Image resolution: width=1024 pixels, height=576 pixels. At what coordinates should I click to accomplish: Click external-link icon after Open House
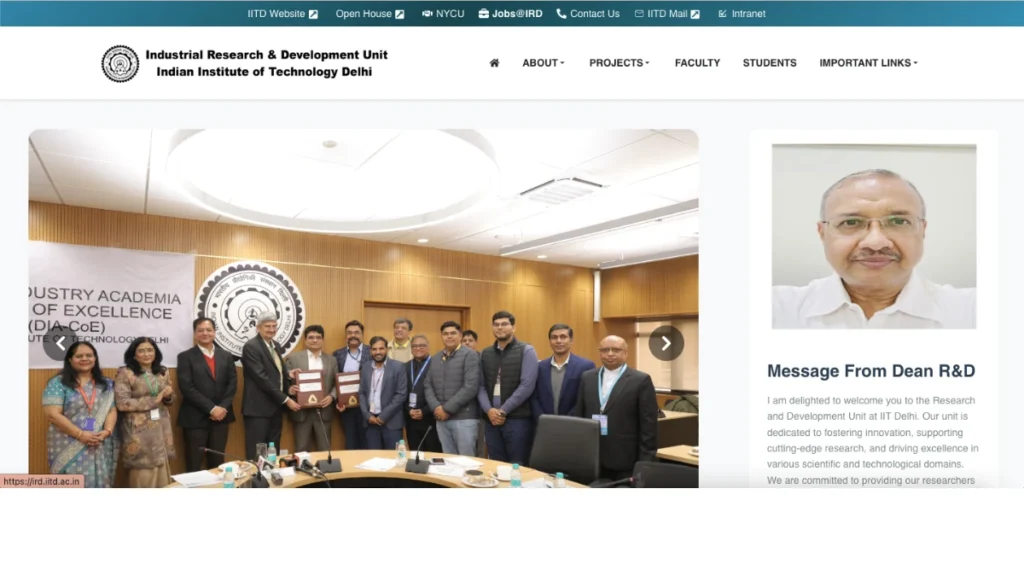400,14
